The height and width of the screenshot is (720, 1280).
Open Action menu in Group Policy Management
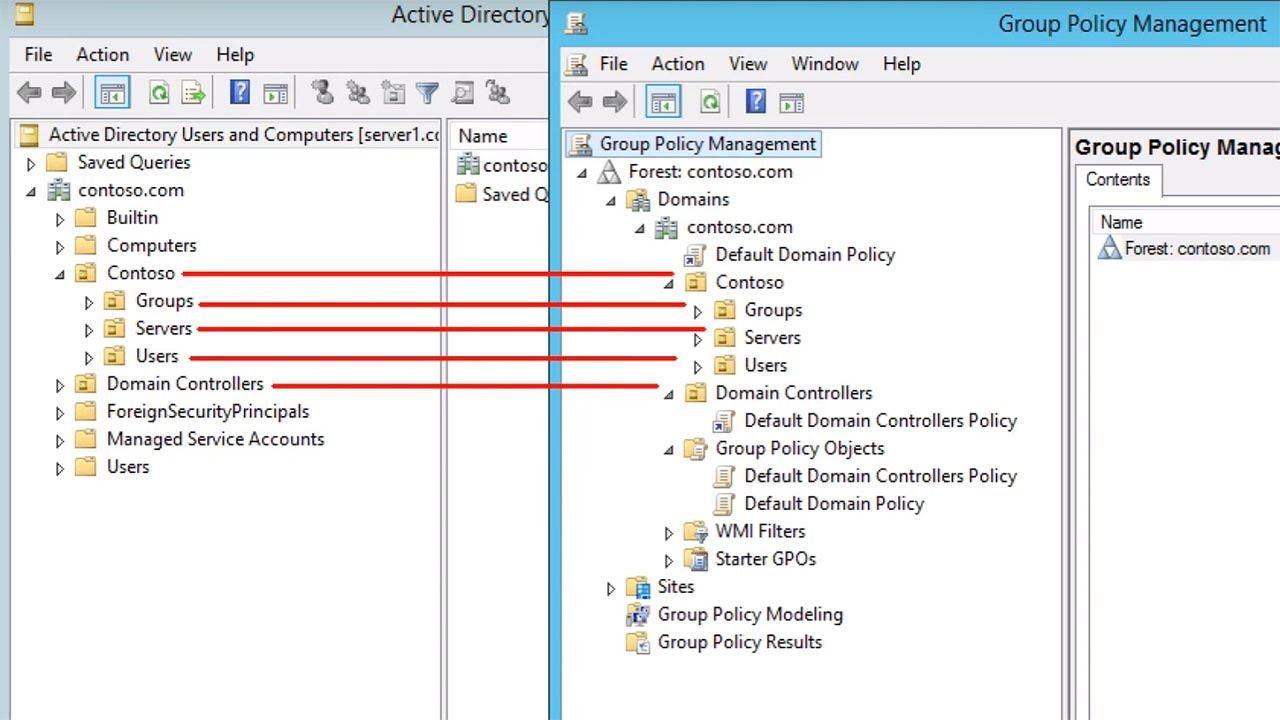678,63
